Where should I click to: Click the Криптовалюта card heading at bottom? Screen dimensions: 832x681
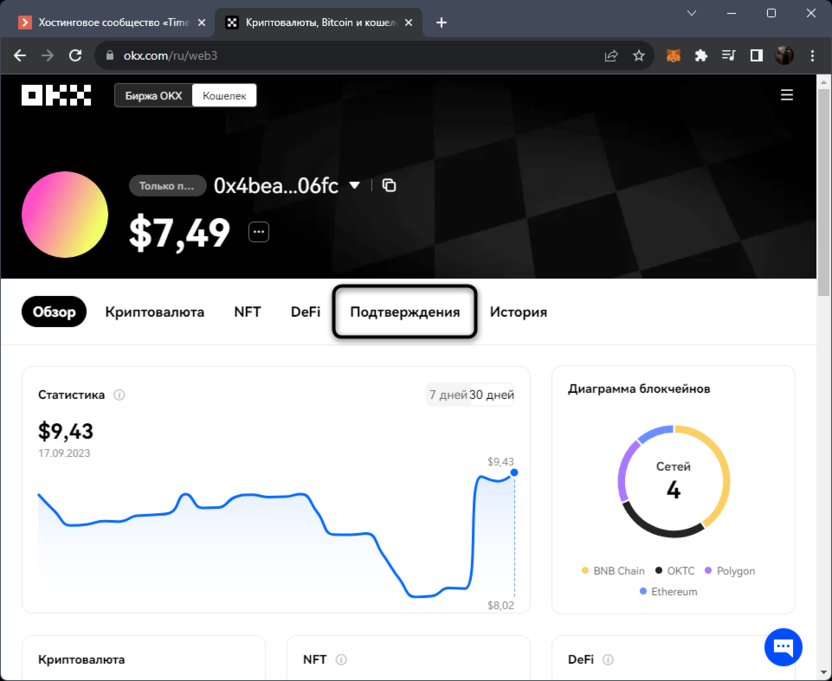point(81,659)
